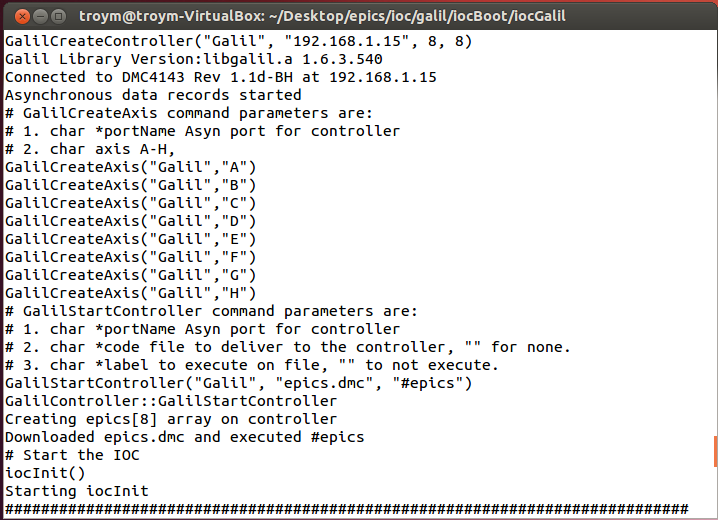Click the GalilCreateAxis "A" line
The image size is (718, 520).
tap(130, 167)
